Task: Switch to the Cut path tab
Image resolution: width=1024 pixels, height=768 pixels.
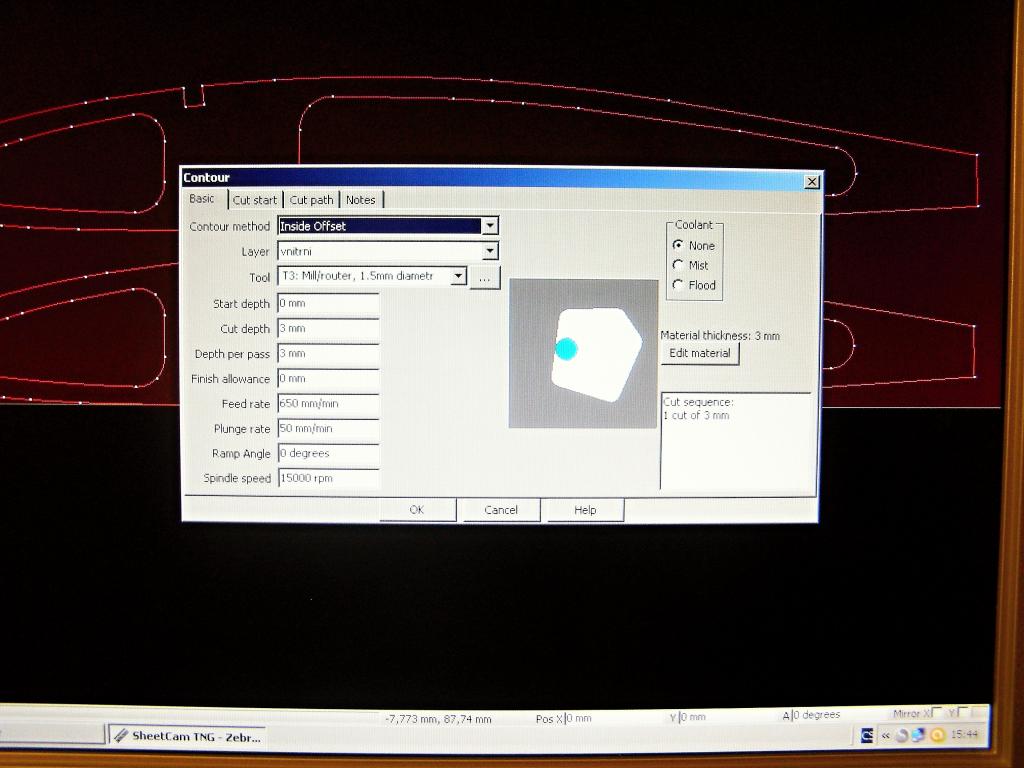Action: [x=311, y=200]
